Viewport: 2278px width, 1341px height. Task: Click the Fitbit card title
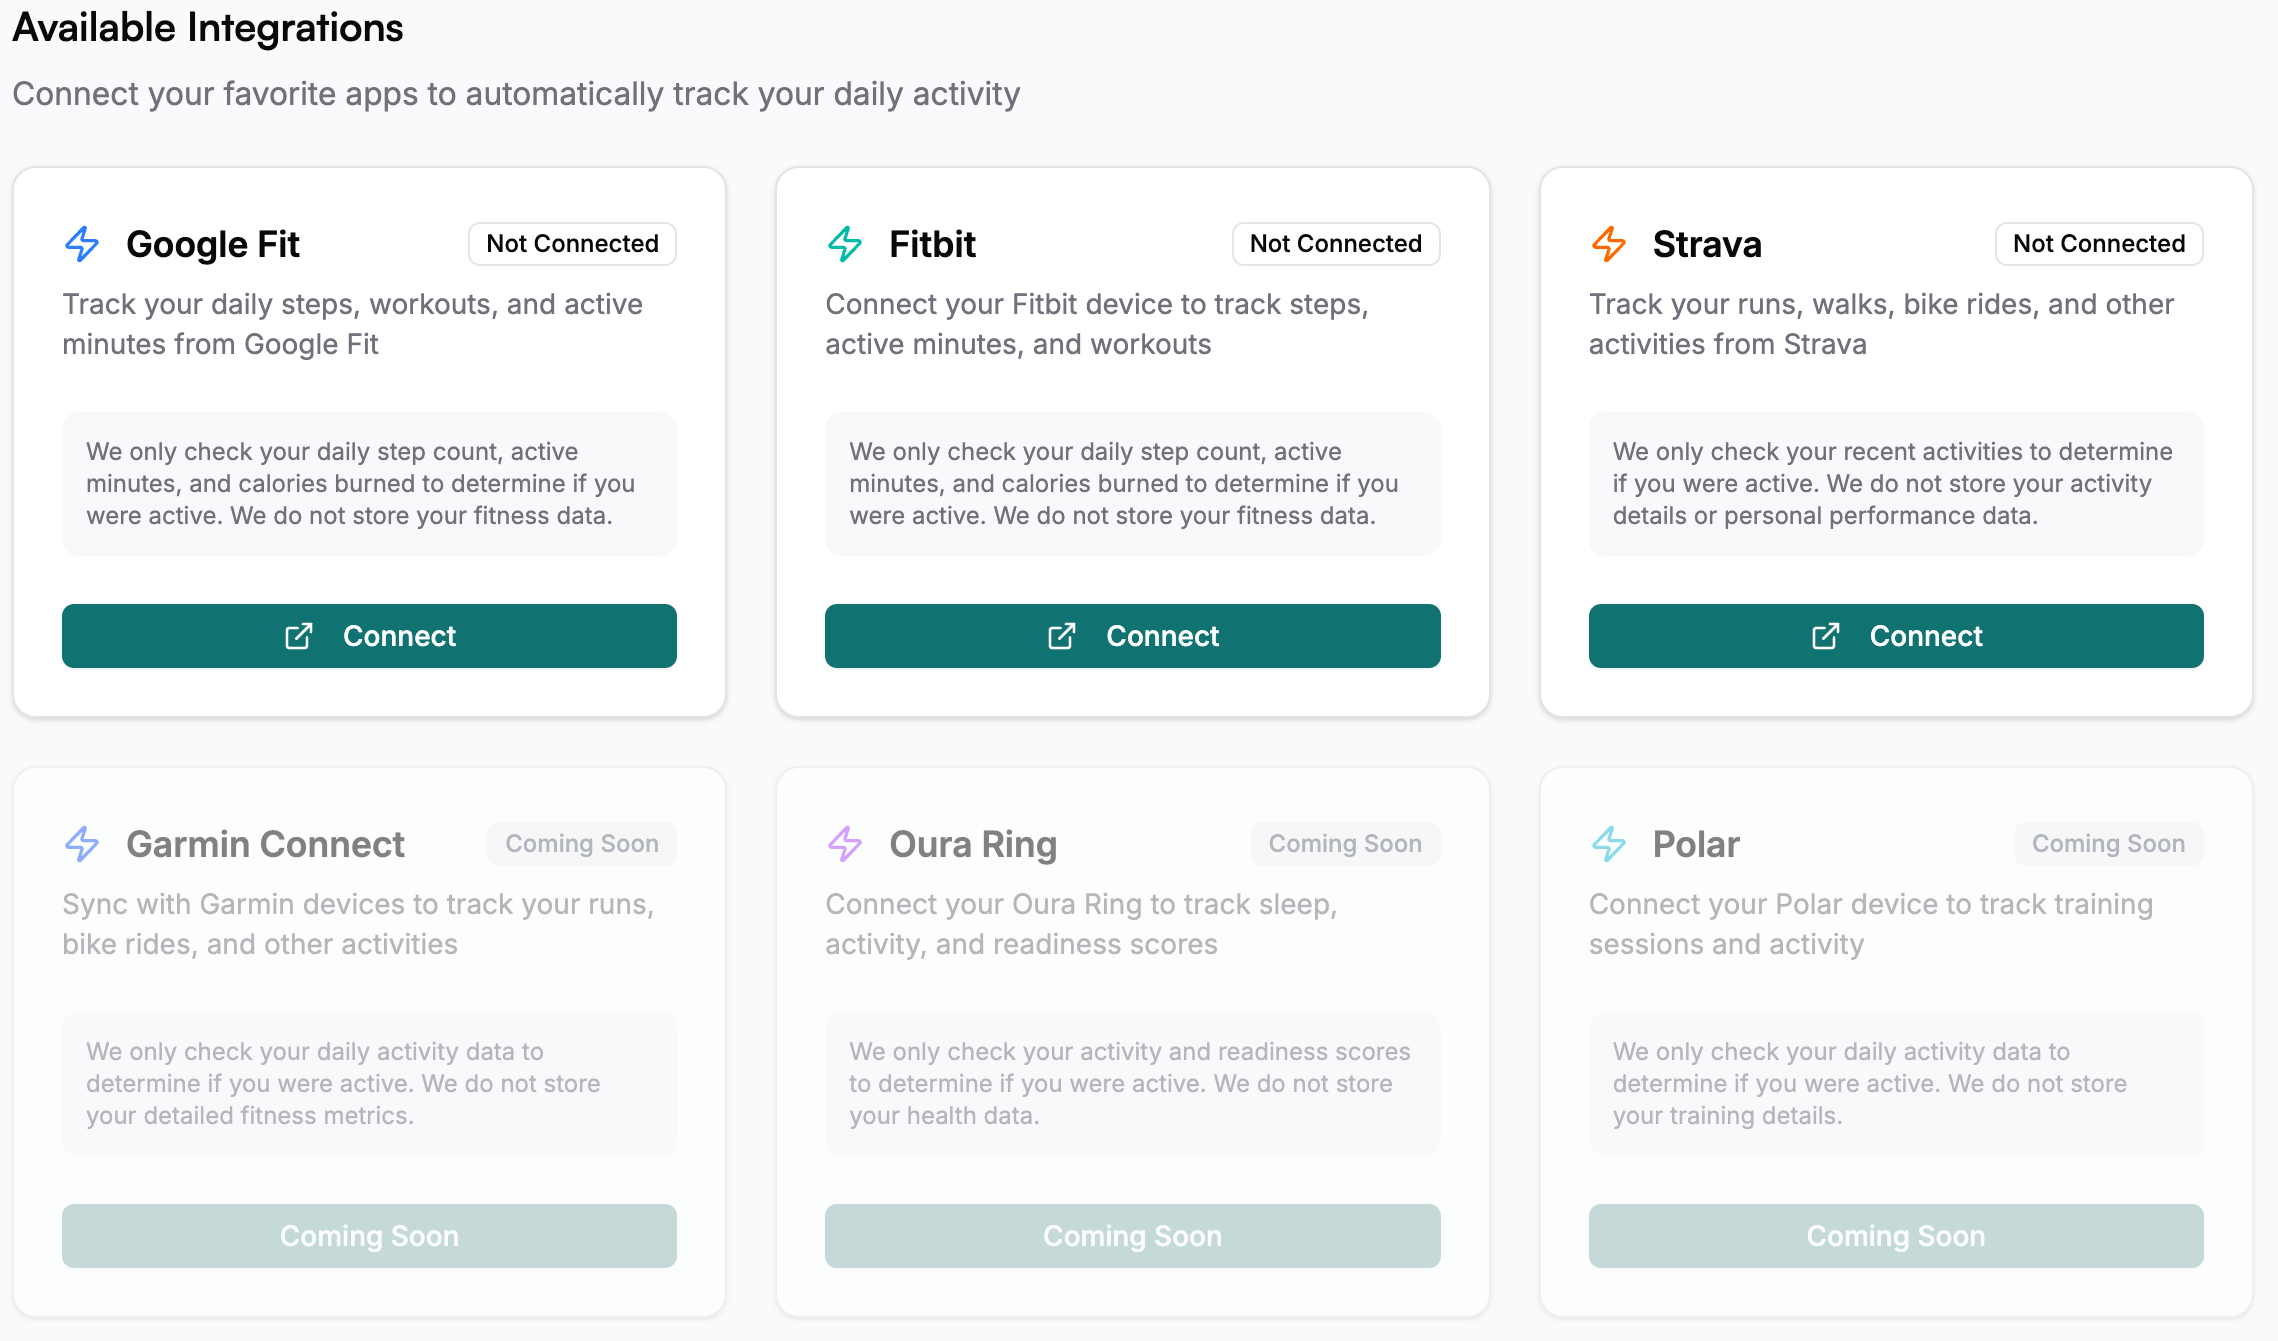[x=933, y=244]
